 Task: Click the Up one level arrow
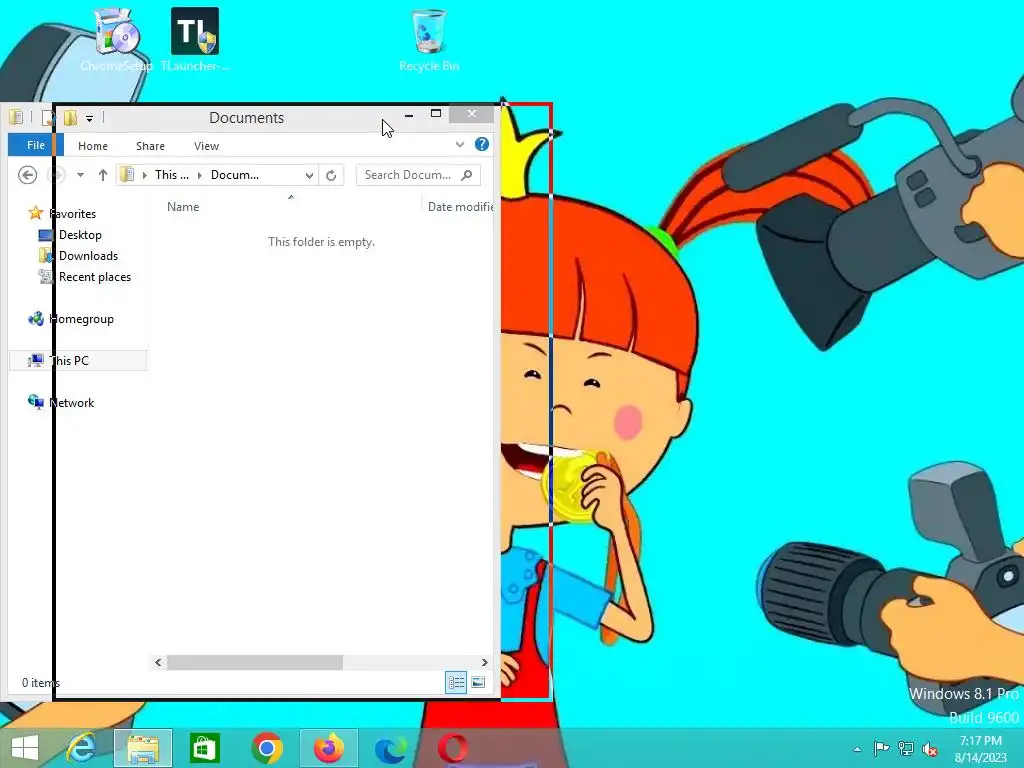103,175
